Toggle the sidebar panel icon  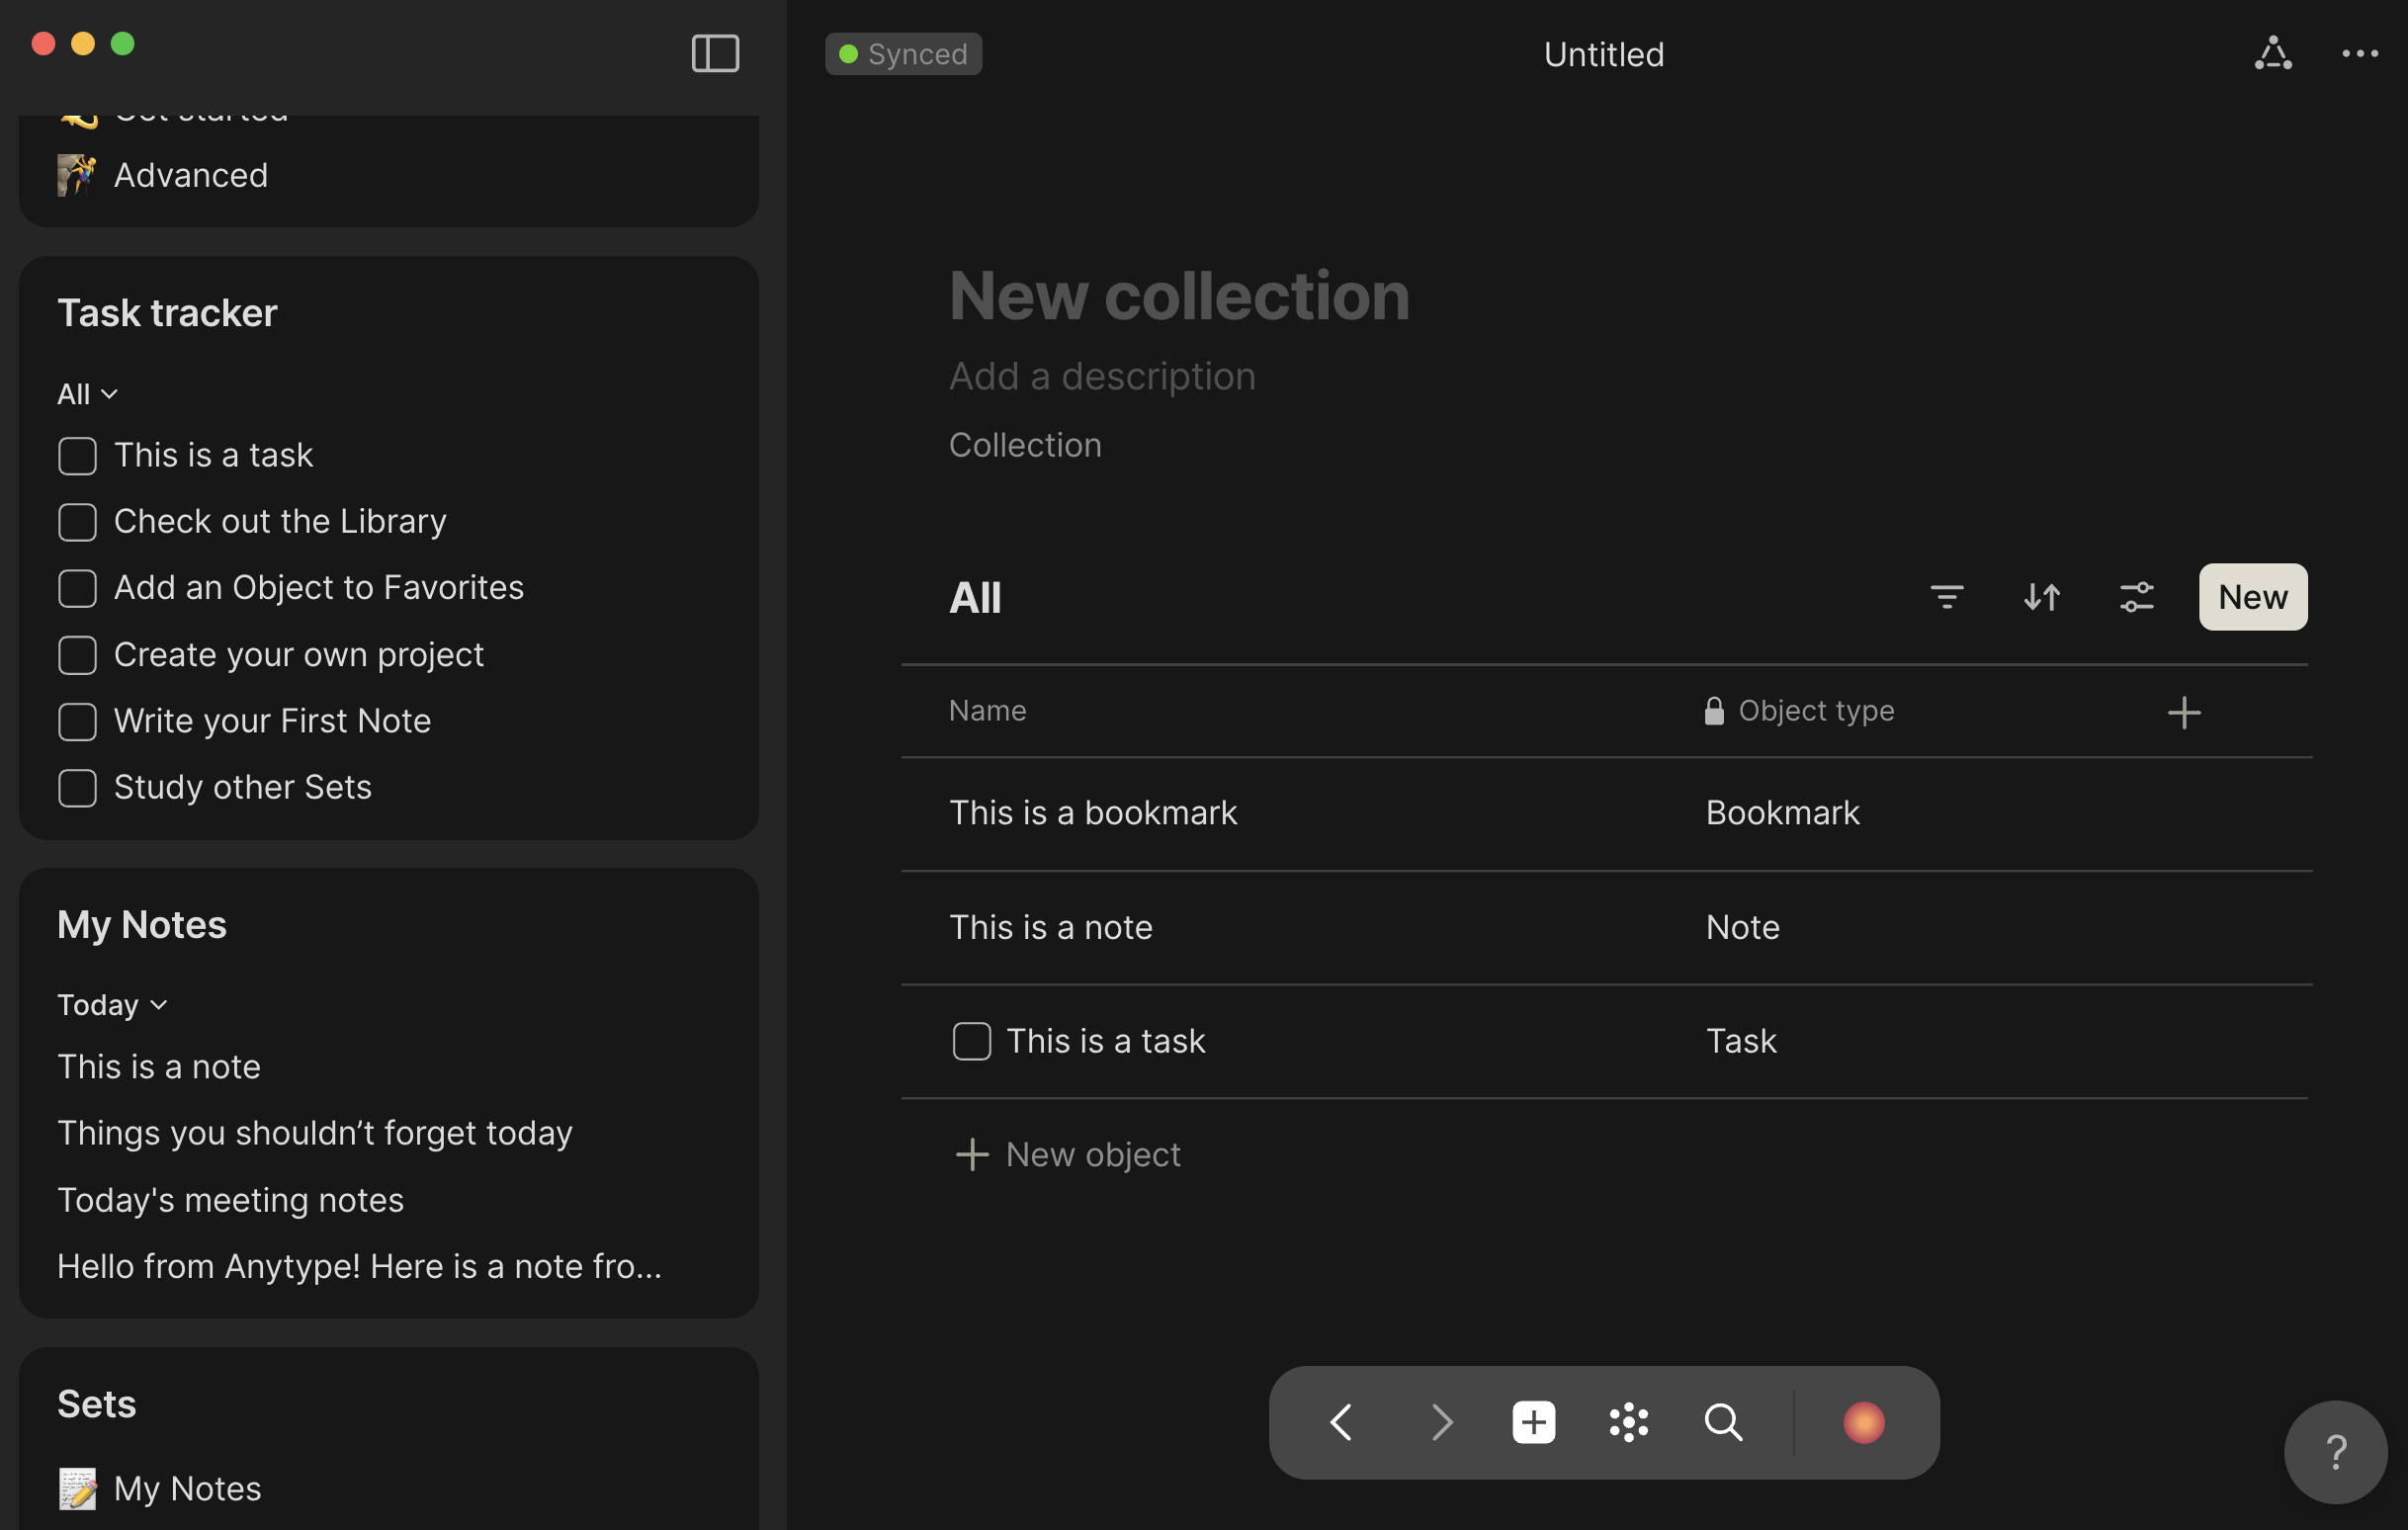click(715, 53)
